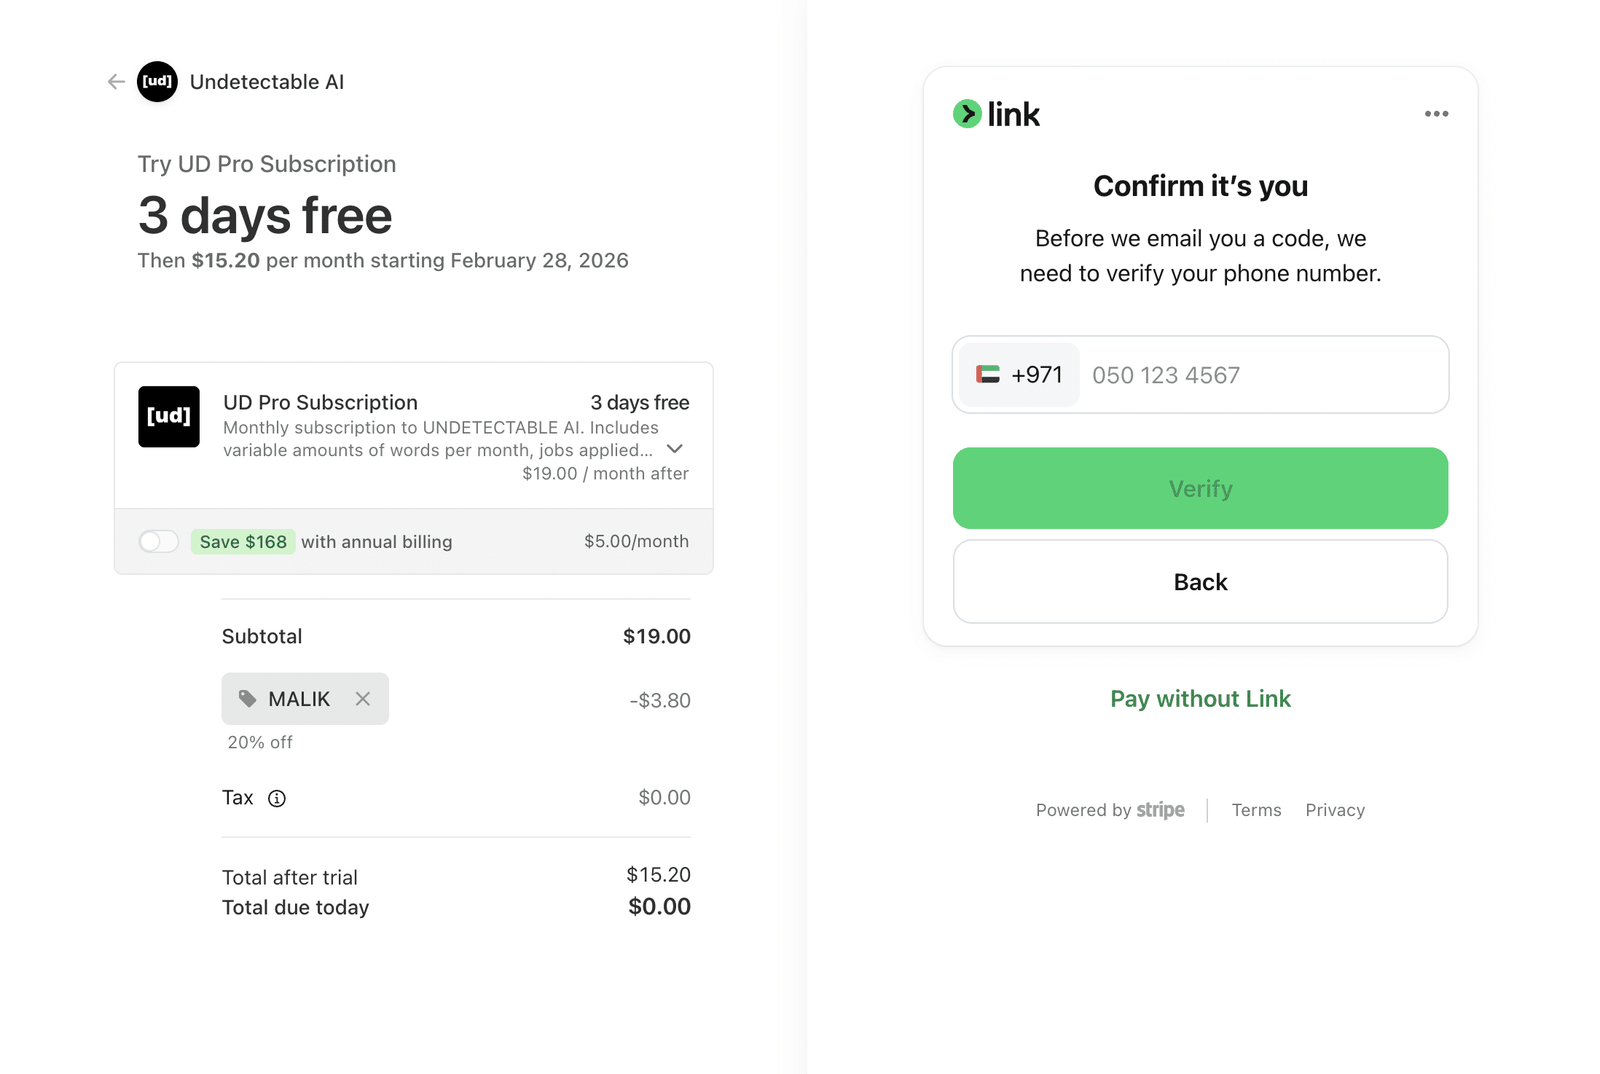Click the Undetectable AI logo icon
This screenshot has width=1600, height=1074.
(x=156, y=82)
